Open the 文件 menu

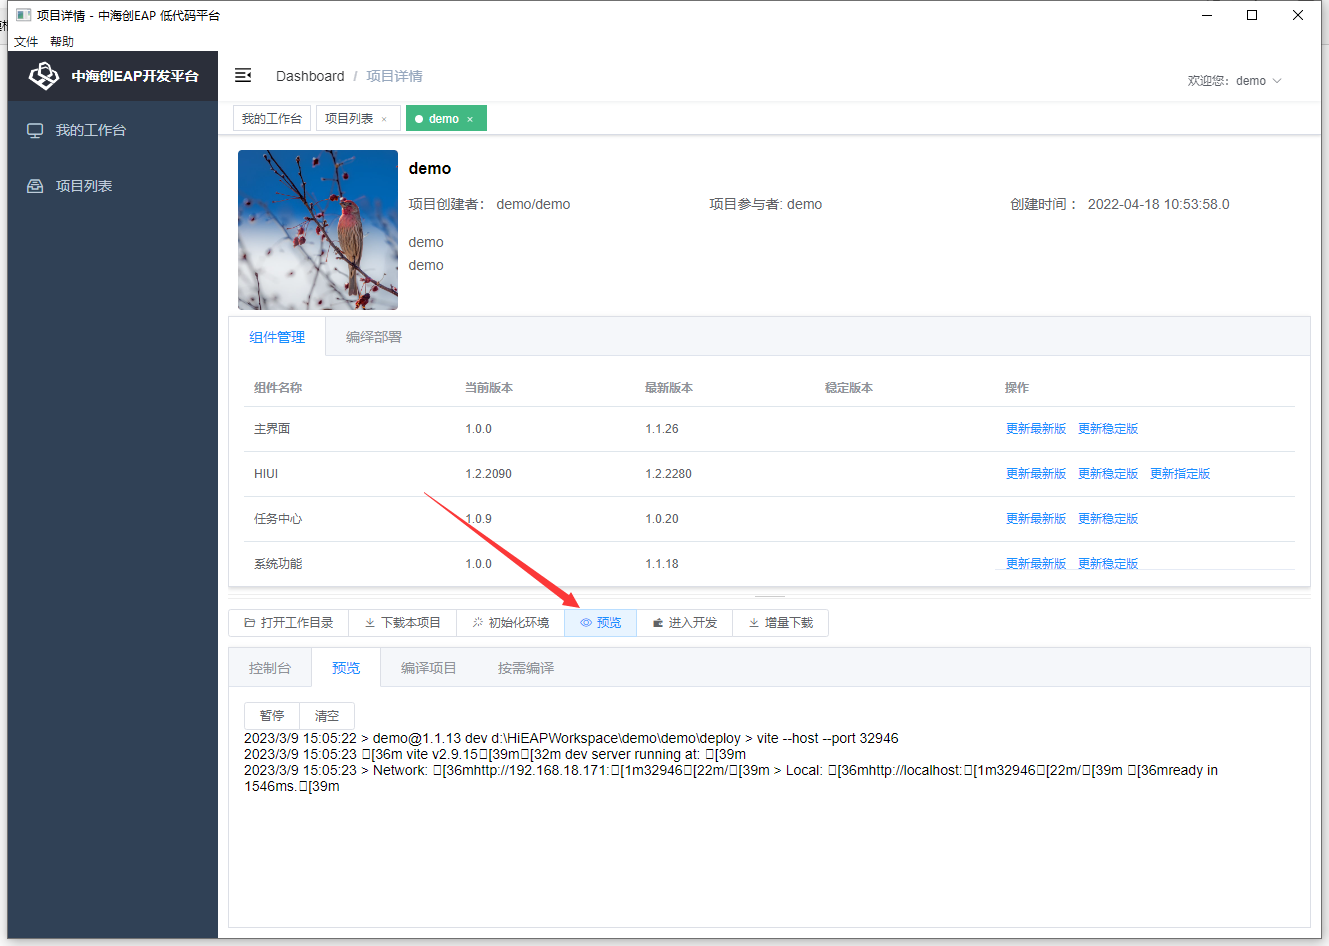26,42
